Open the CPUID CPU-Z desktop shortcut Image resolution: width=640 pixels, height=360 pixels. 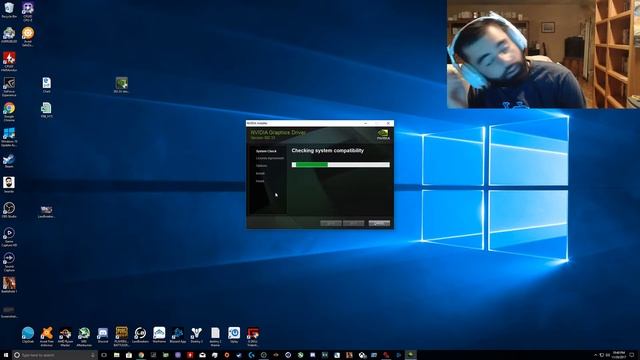point(28,11)
